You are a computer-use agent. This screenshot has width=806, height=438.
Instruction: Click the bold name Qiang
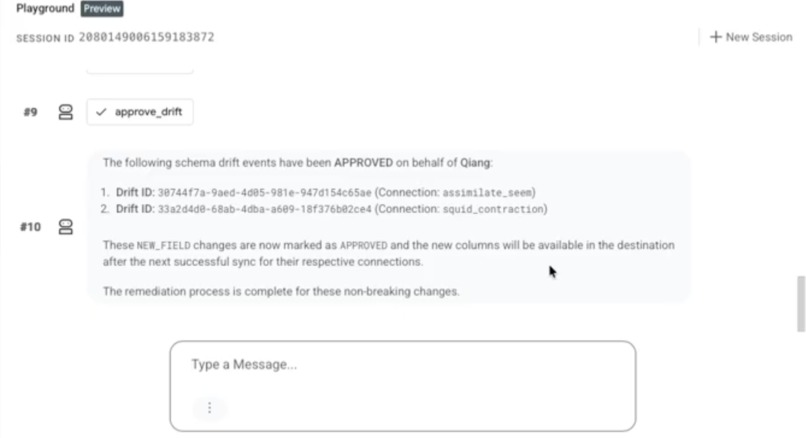click(x=474, y=163)
